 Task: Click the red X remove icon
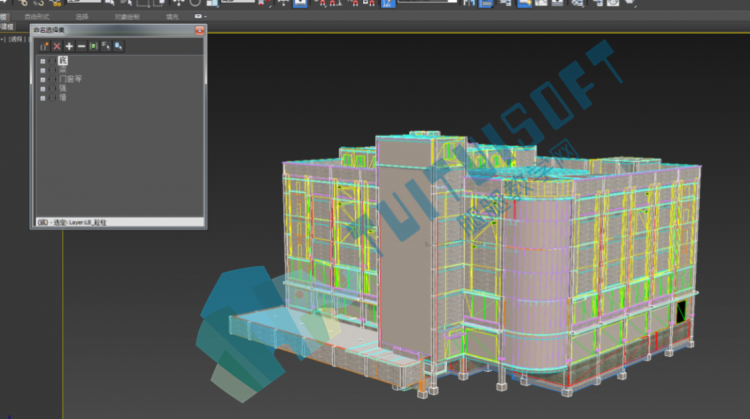pyautogui.click(x=57, y=46)
